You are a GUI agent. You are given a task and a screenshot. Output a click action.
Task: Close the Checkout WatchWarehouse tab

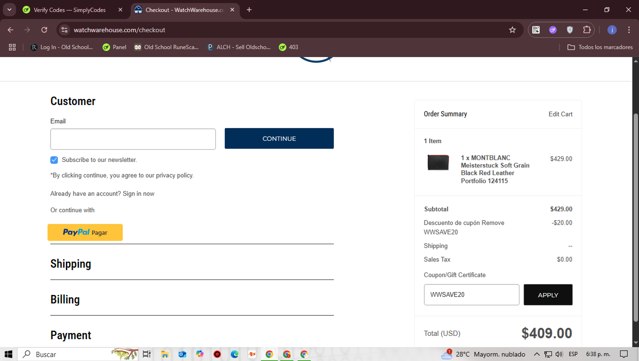[232, 10]
